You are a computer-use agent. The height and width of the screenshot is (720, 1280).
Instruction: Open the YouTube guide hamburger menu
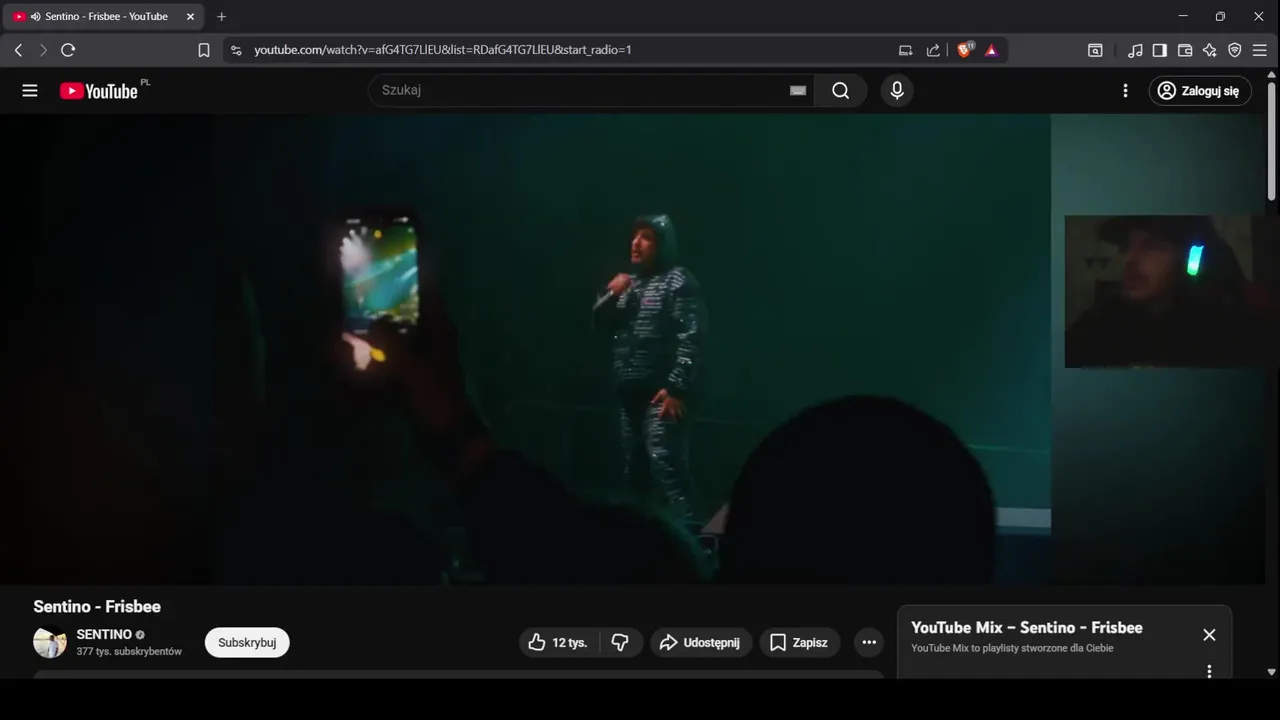pos(30,91)
